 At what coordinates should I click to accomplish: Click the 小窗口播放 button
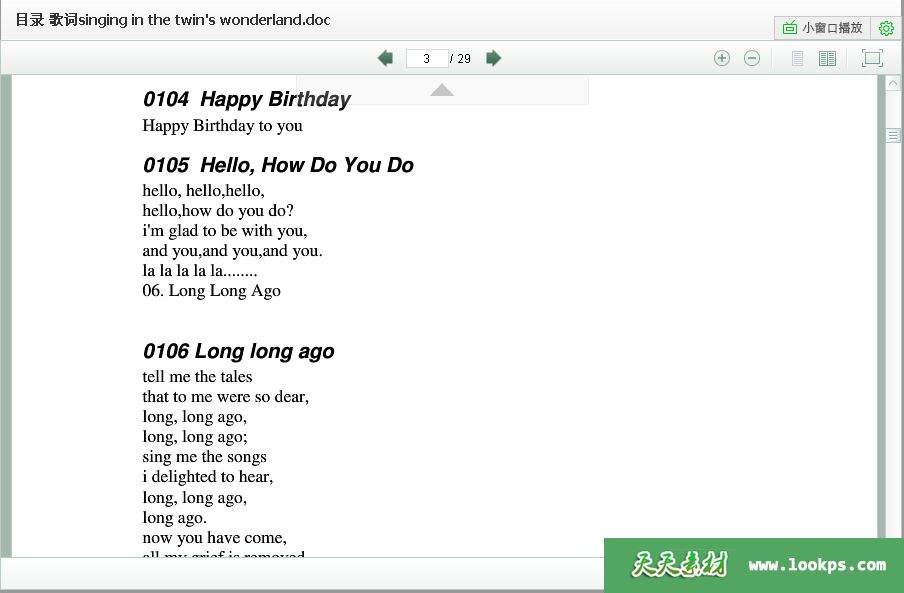pos(822,28)
